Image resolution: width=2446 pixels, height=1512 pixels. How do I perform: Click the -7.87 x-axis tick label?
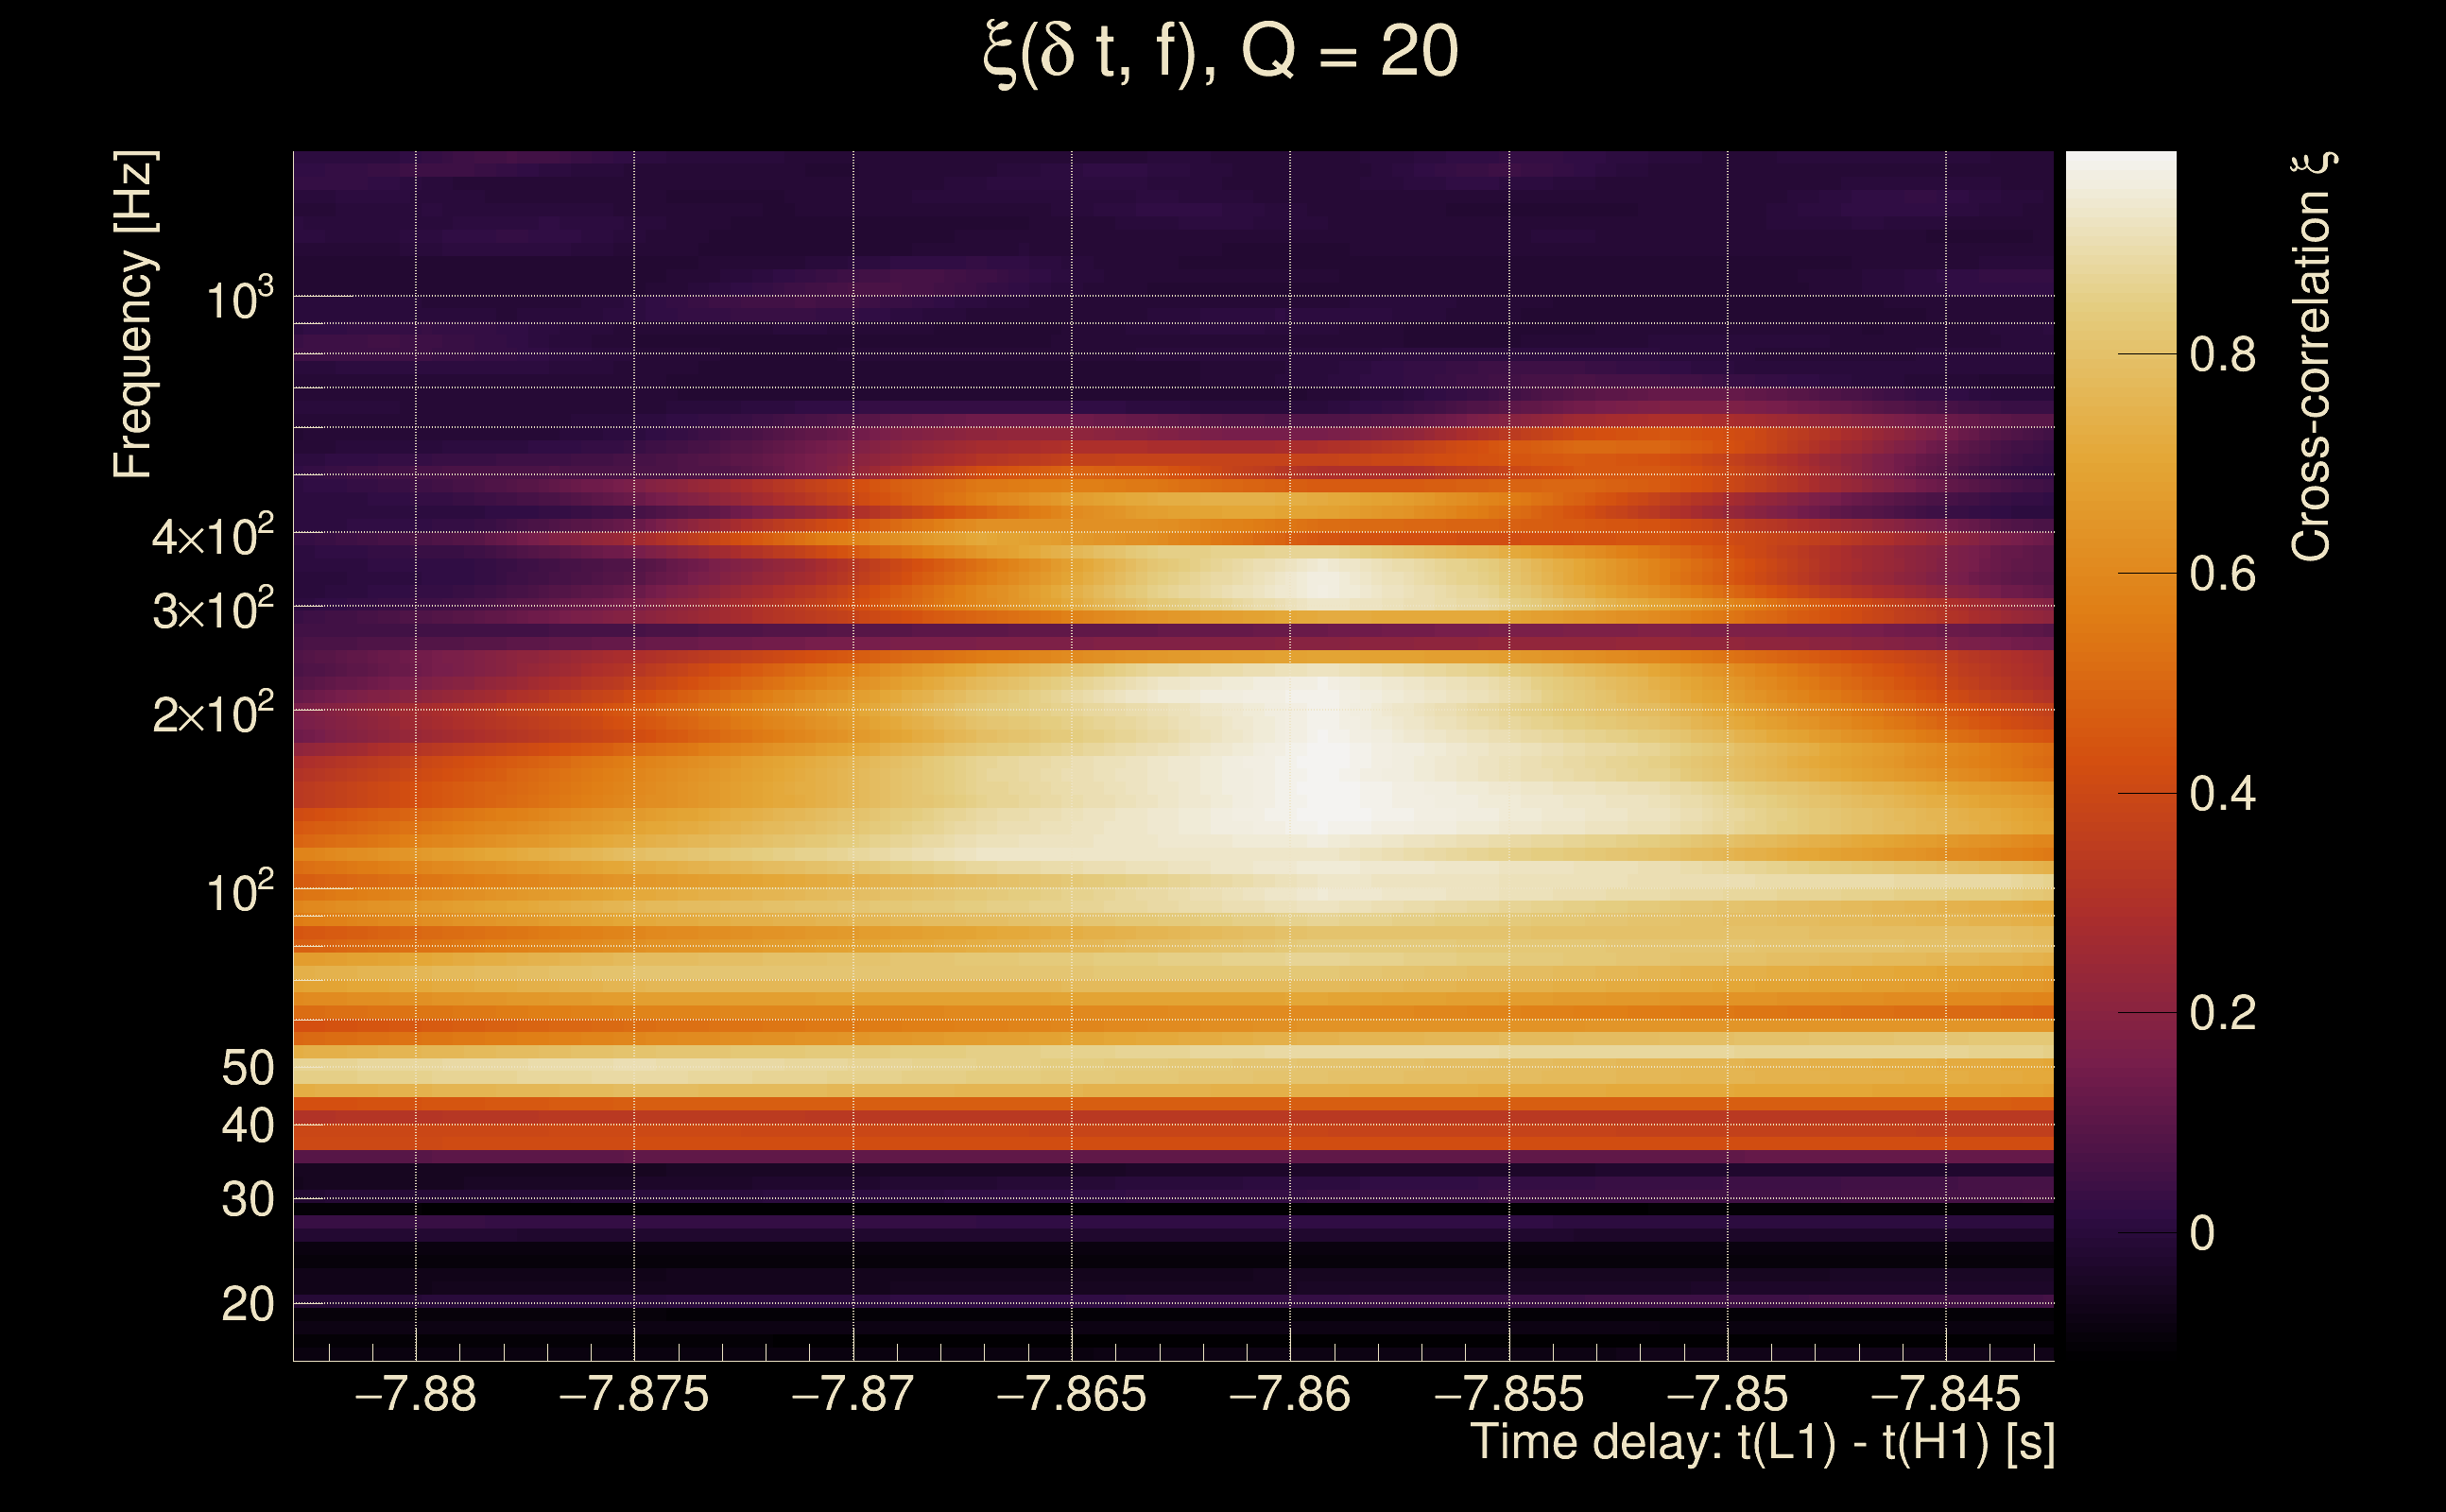pyautogui.click(x=852, y=1395)
